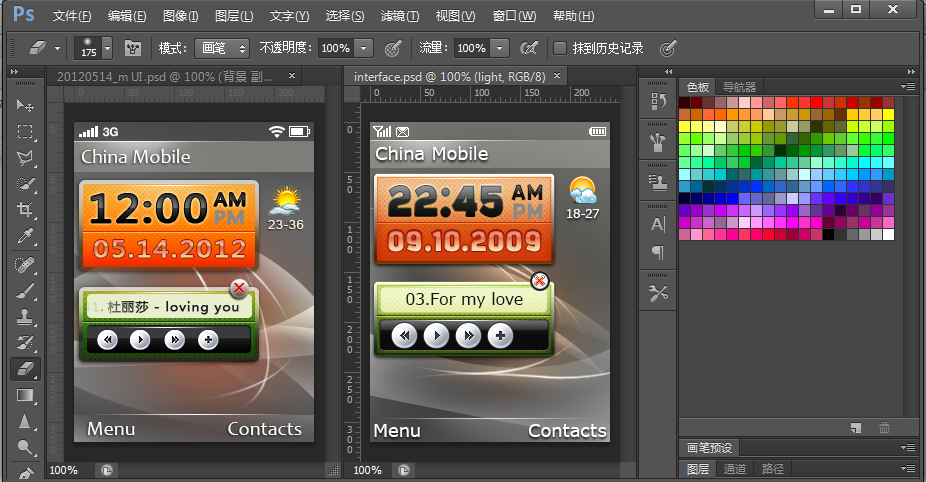The image size is (926, 482).
Task: Open the Window menu
Action: click(x=514, y=16)
